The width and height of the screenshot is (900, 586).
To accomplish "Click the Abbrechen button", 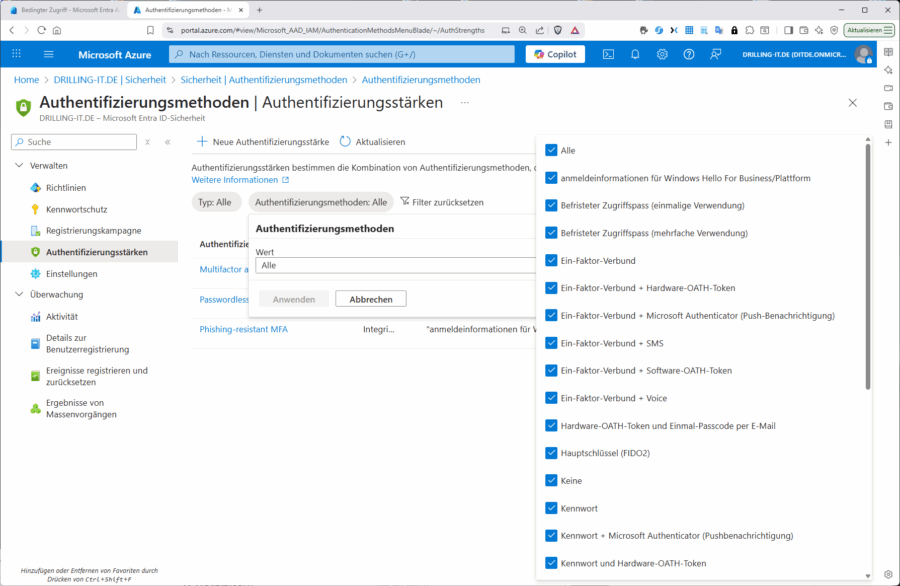I will pyautogui.click(x=371, y=299).
